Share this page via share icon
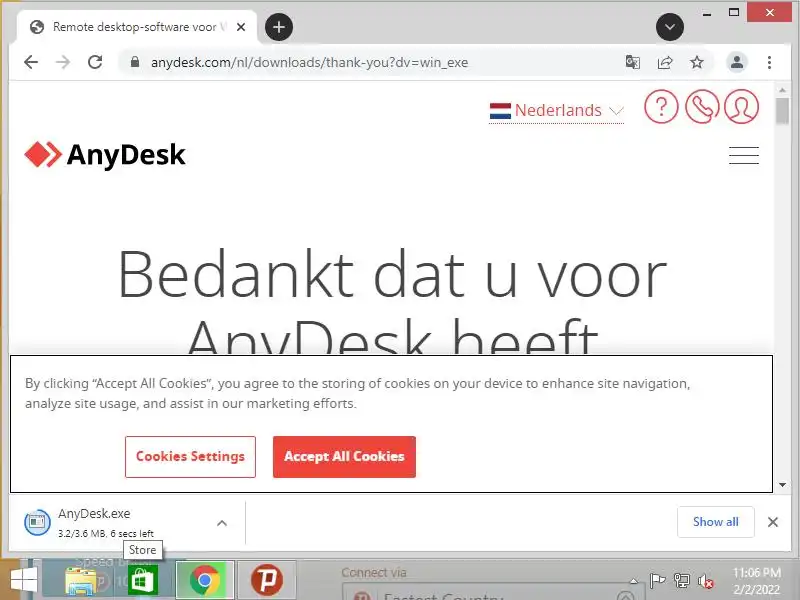800x600 pixels. tap(665, 62)
